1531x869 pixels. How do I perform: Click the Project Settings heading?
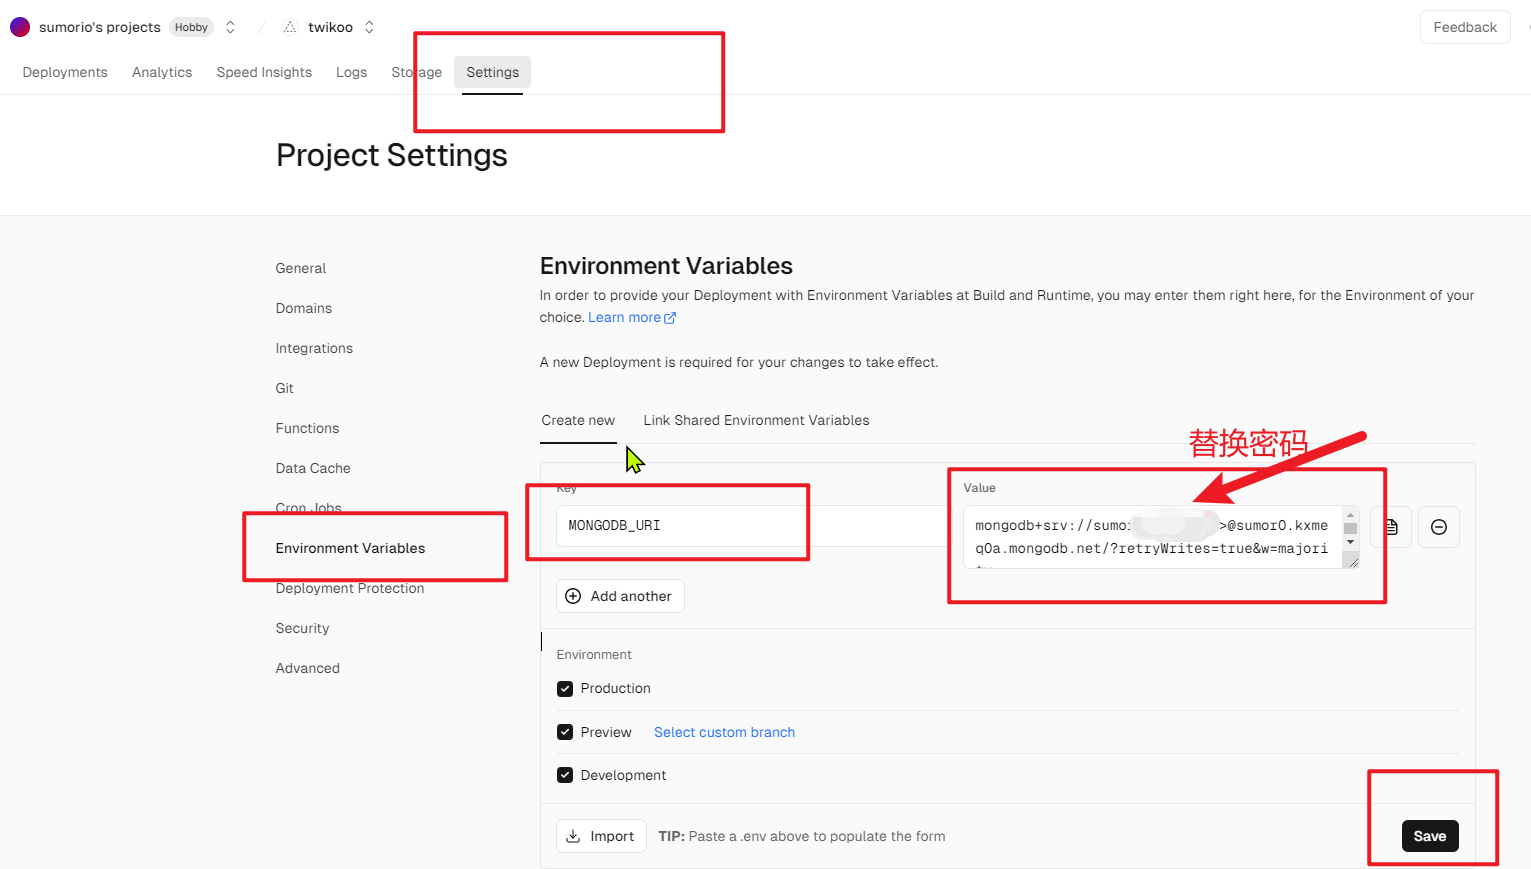(x=392, y=155)
